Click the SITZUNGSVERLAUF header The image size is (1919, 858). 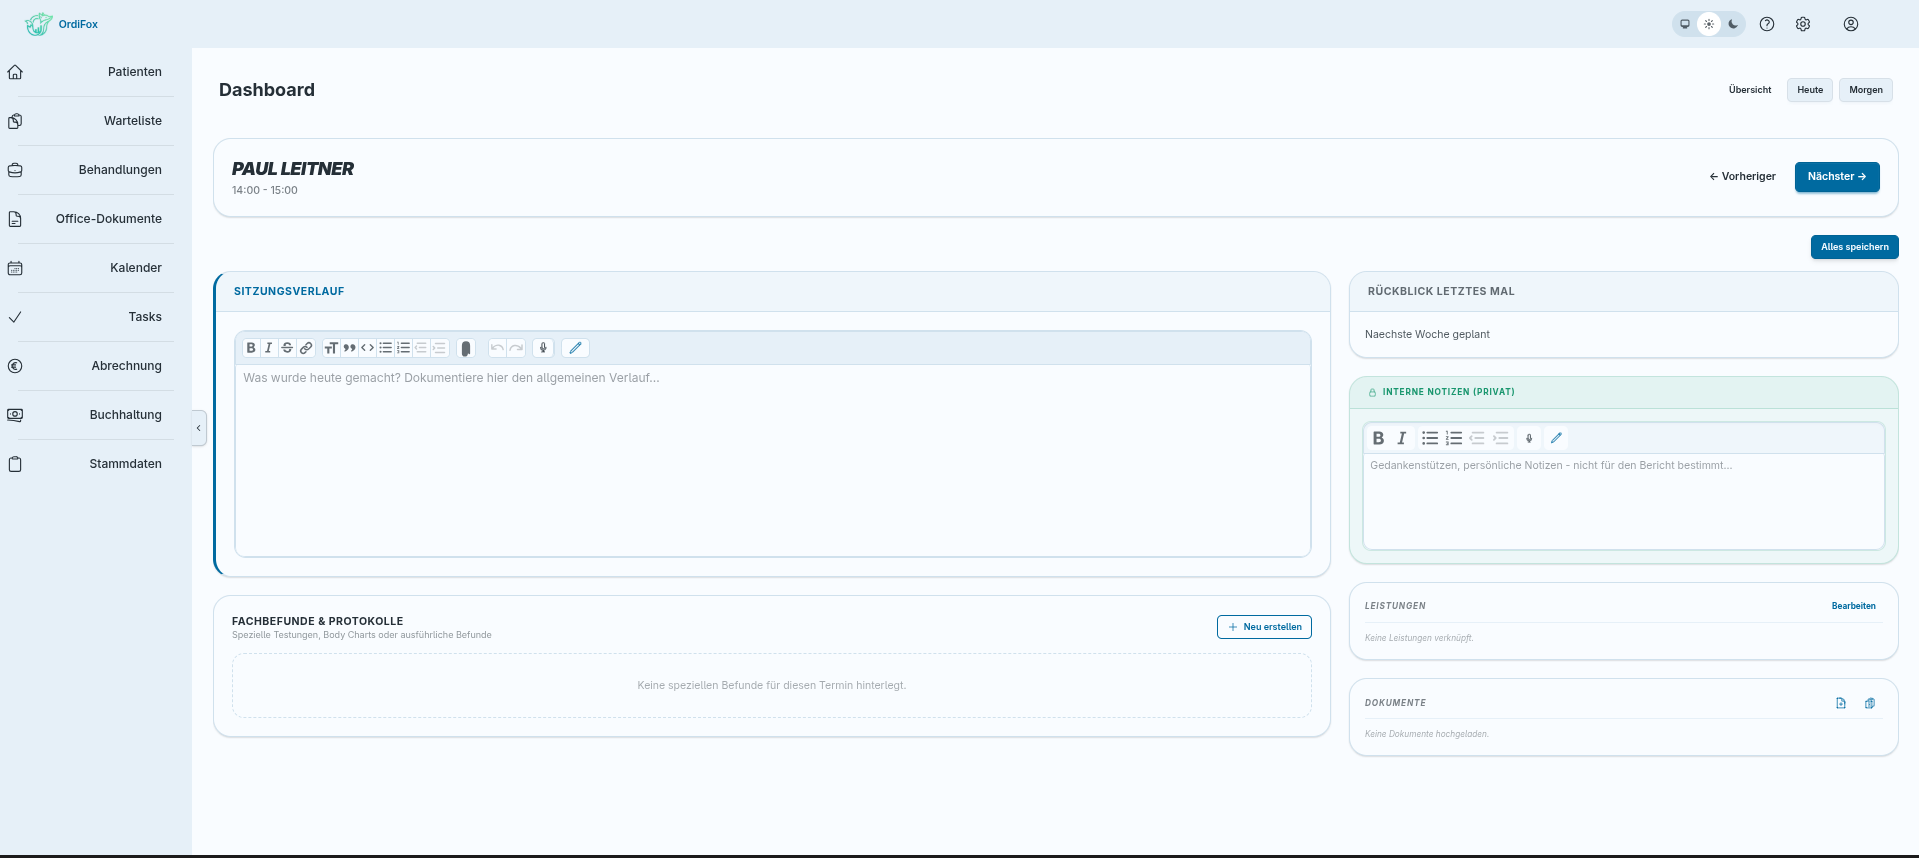click(x=289, y=292)
